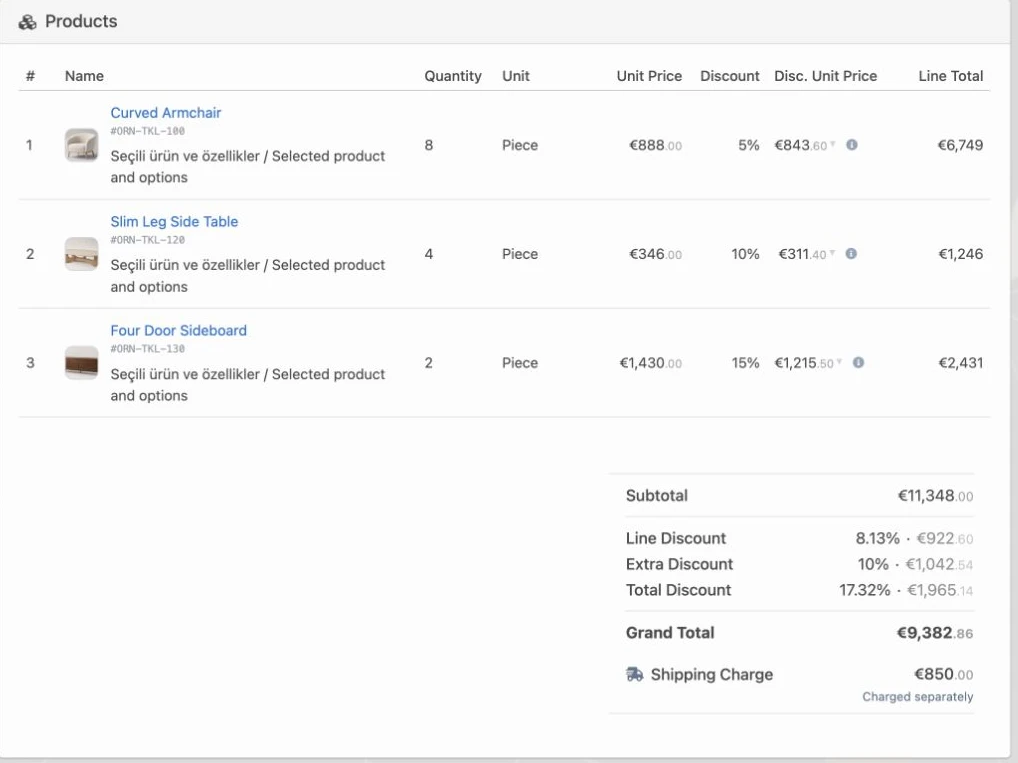This screenshot has width=1018, height=763.
Task: Click the Extra Discount €1,042.54 value
Action: click(x=939, y=564)
